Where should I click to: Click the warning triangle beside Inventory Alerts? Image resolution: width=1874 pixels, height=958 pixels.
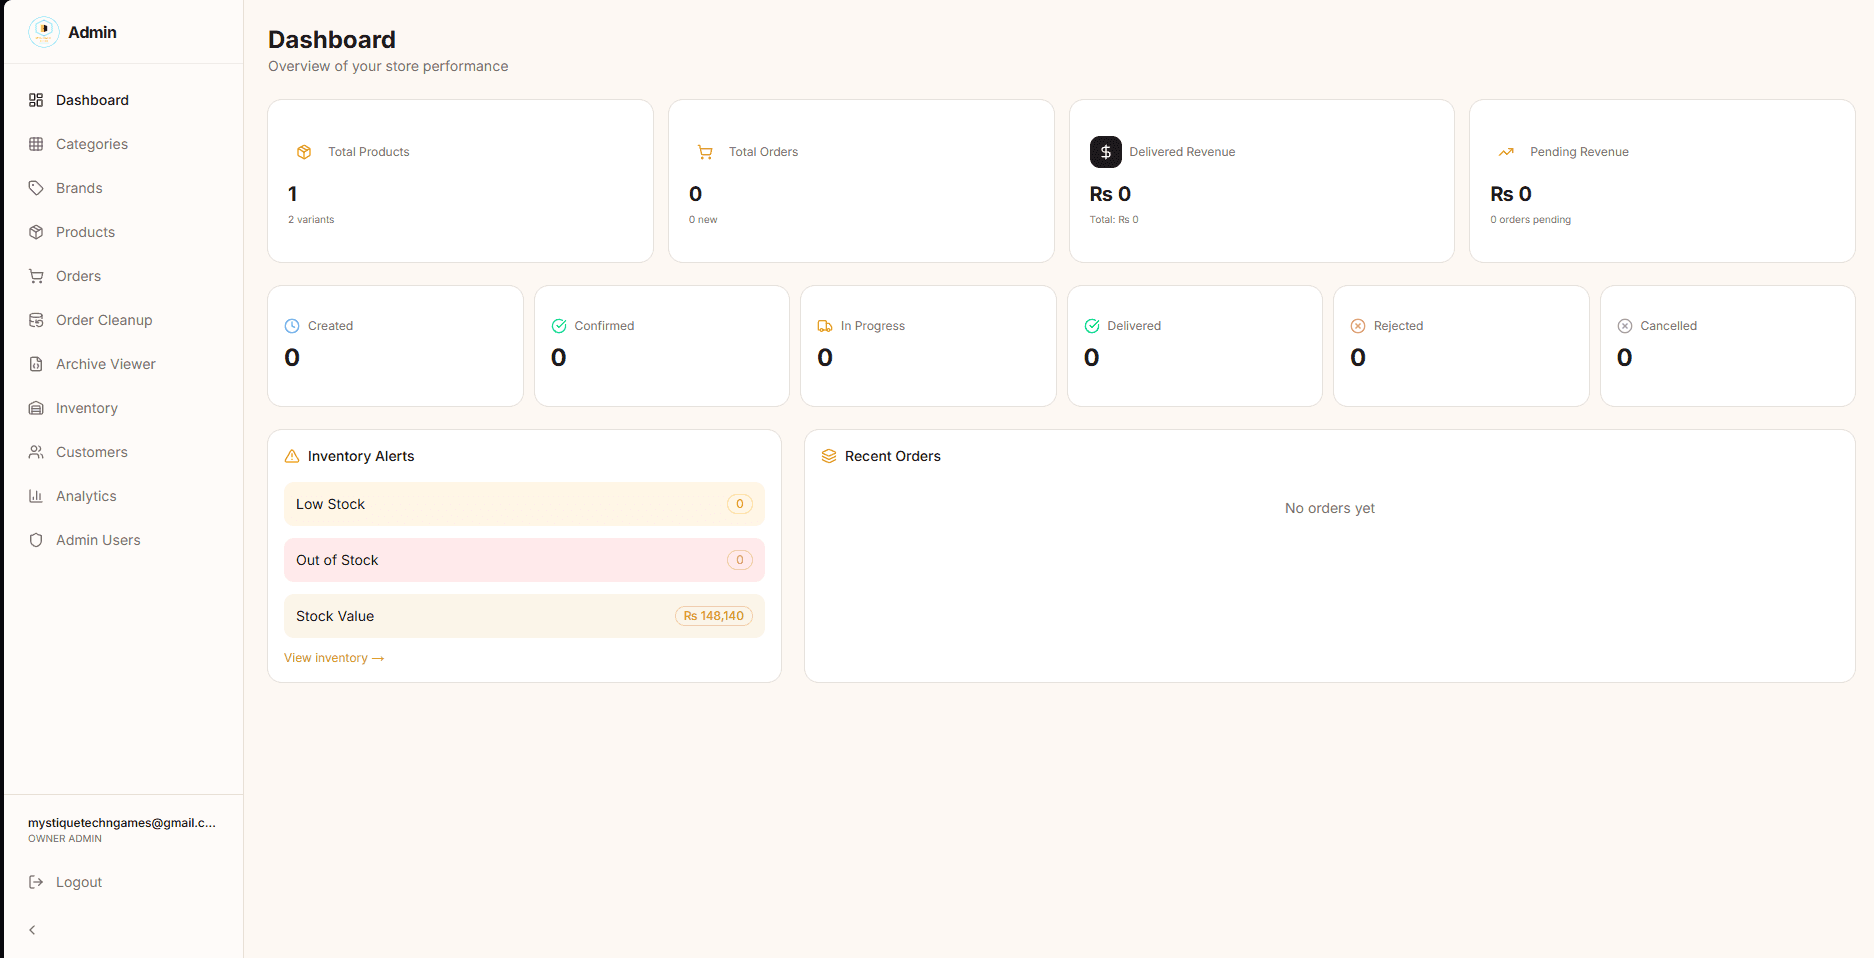[292, 456]
